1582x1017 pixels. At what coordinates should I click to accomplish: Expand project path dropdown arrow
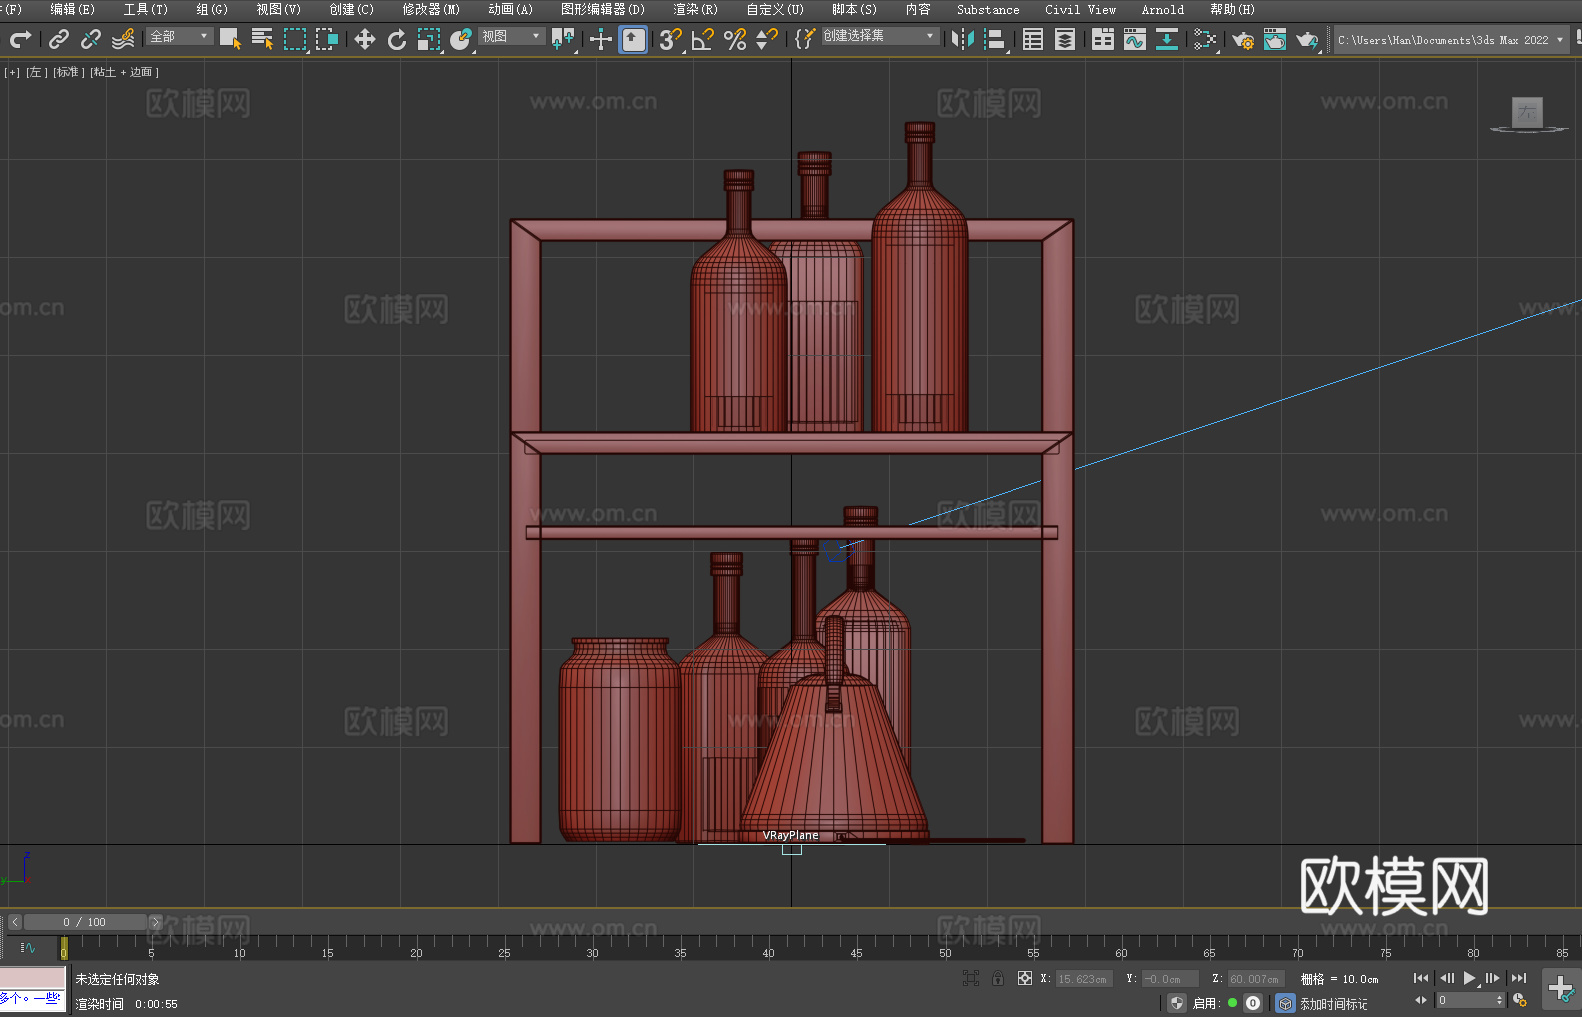tap(1559, 40)
